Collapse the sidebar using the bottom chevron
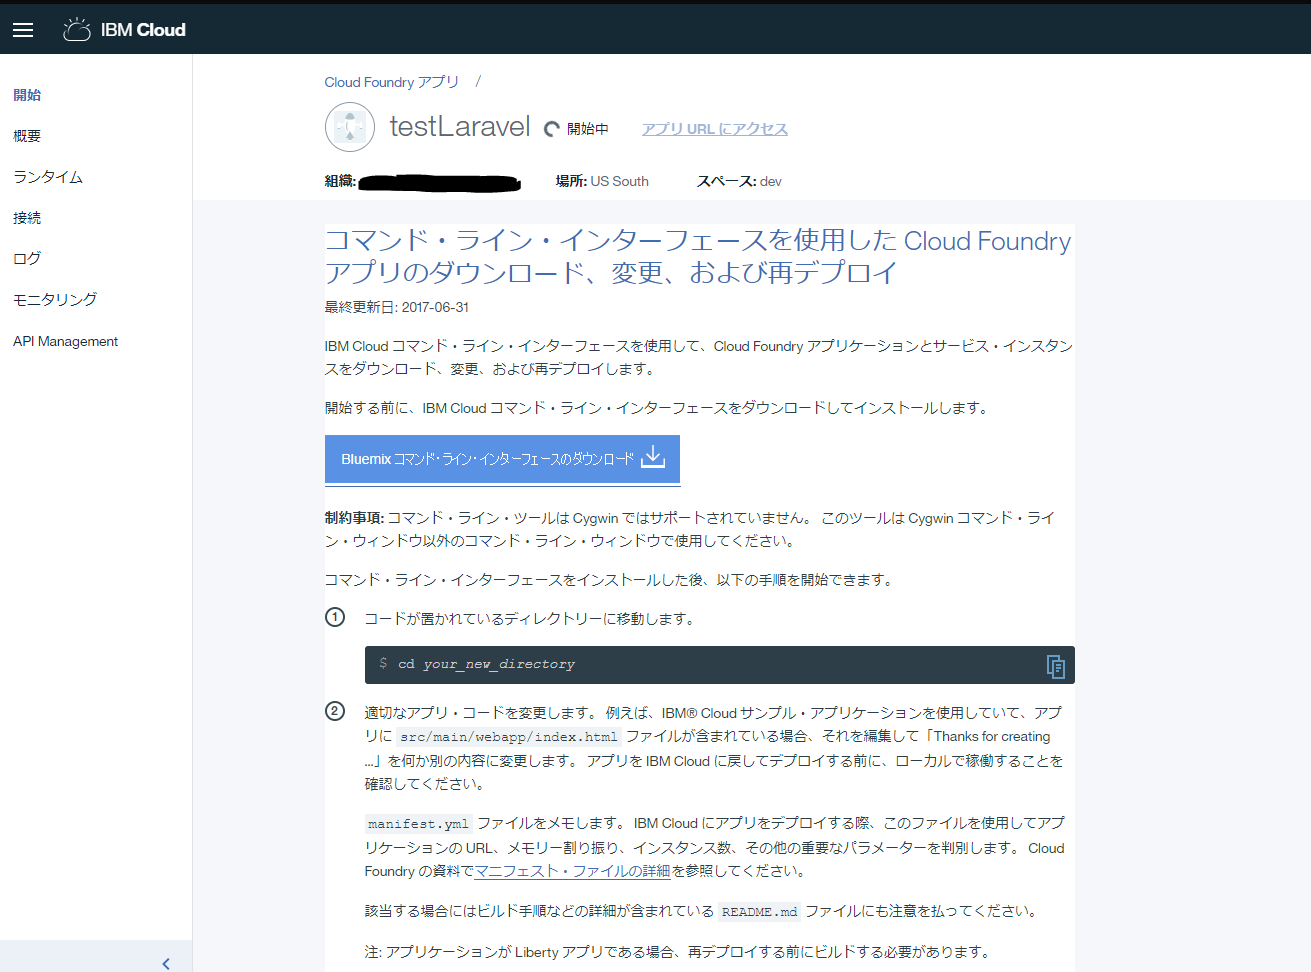This screenshot has height=972, width=1311. point(166,963)
